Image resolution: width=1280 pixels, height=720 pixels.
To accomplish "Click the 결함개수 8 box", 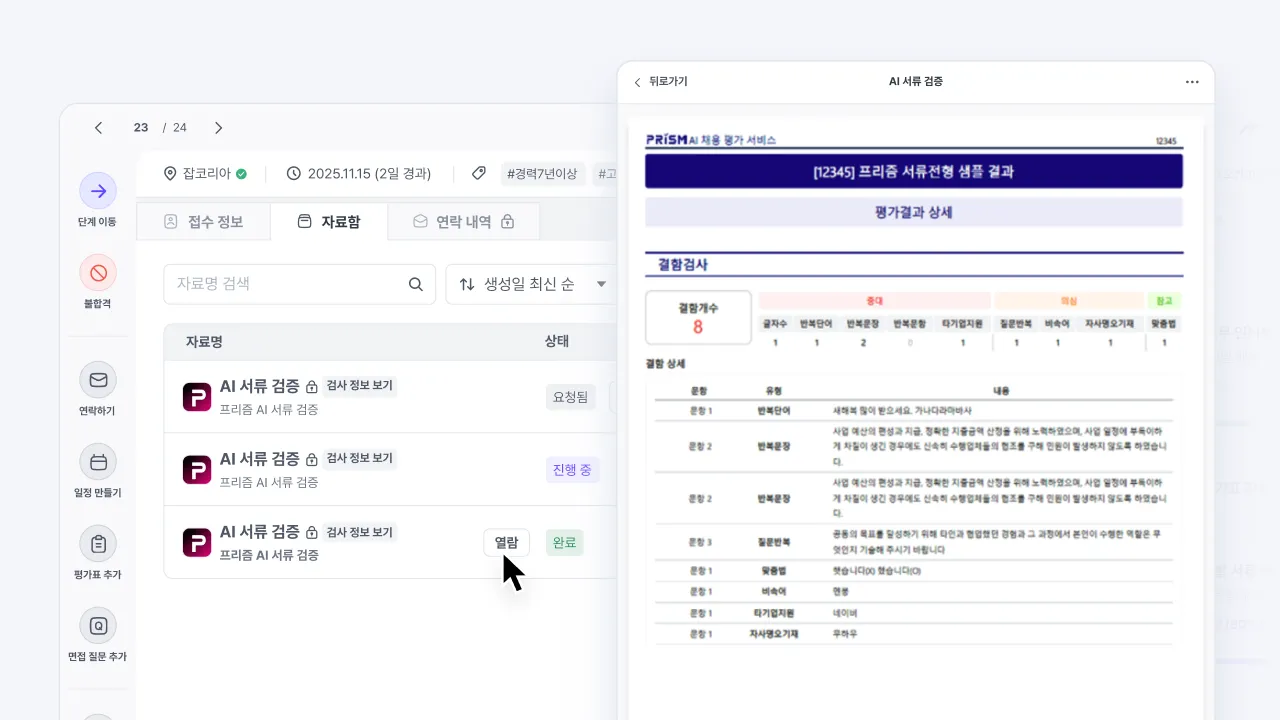I will point(698,318).
